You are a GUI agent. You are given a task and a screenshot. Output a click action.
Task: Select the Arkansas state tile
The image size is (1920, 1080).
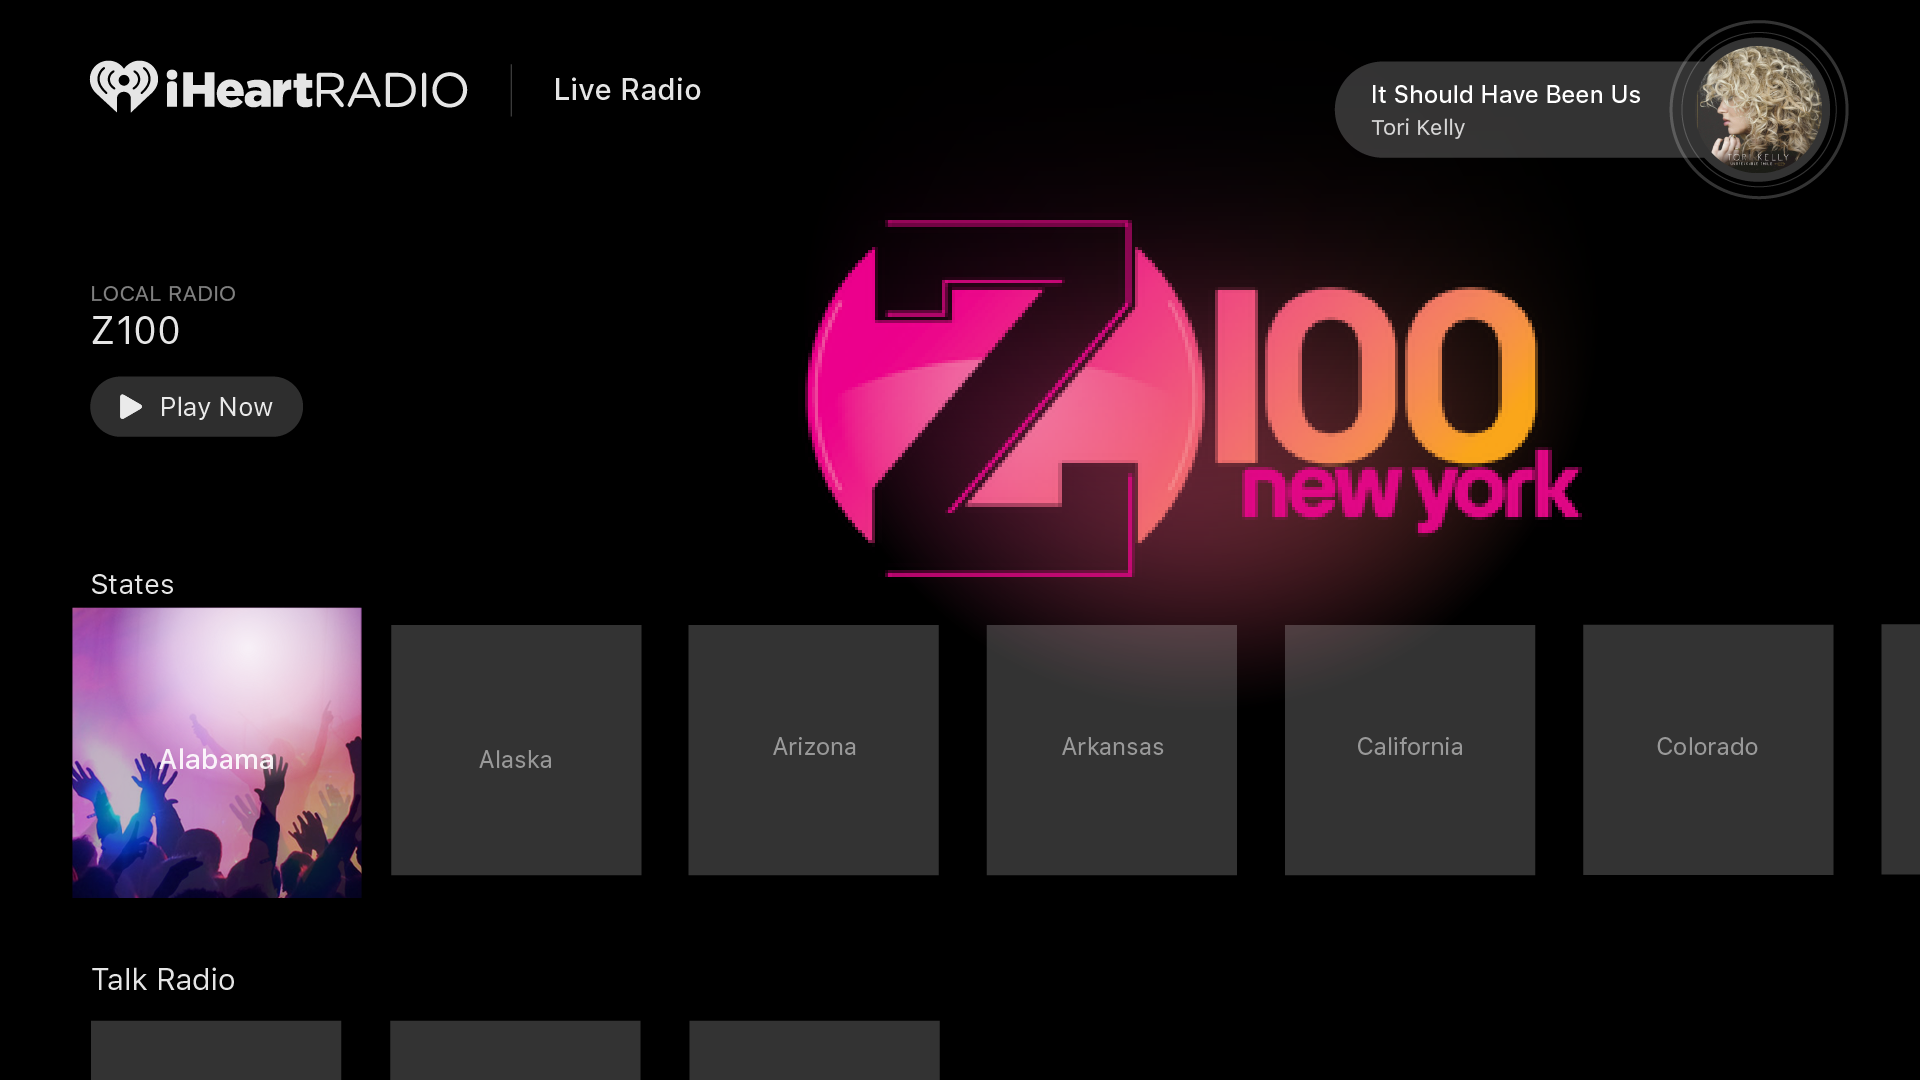[1112, 750]
